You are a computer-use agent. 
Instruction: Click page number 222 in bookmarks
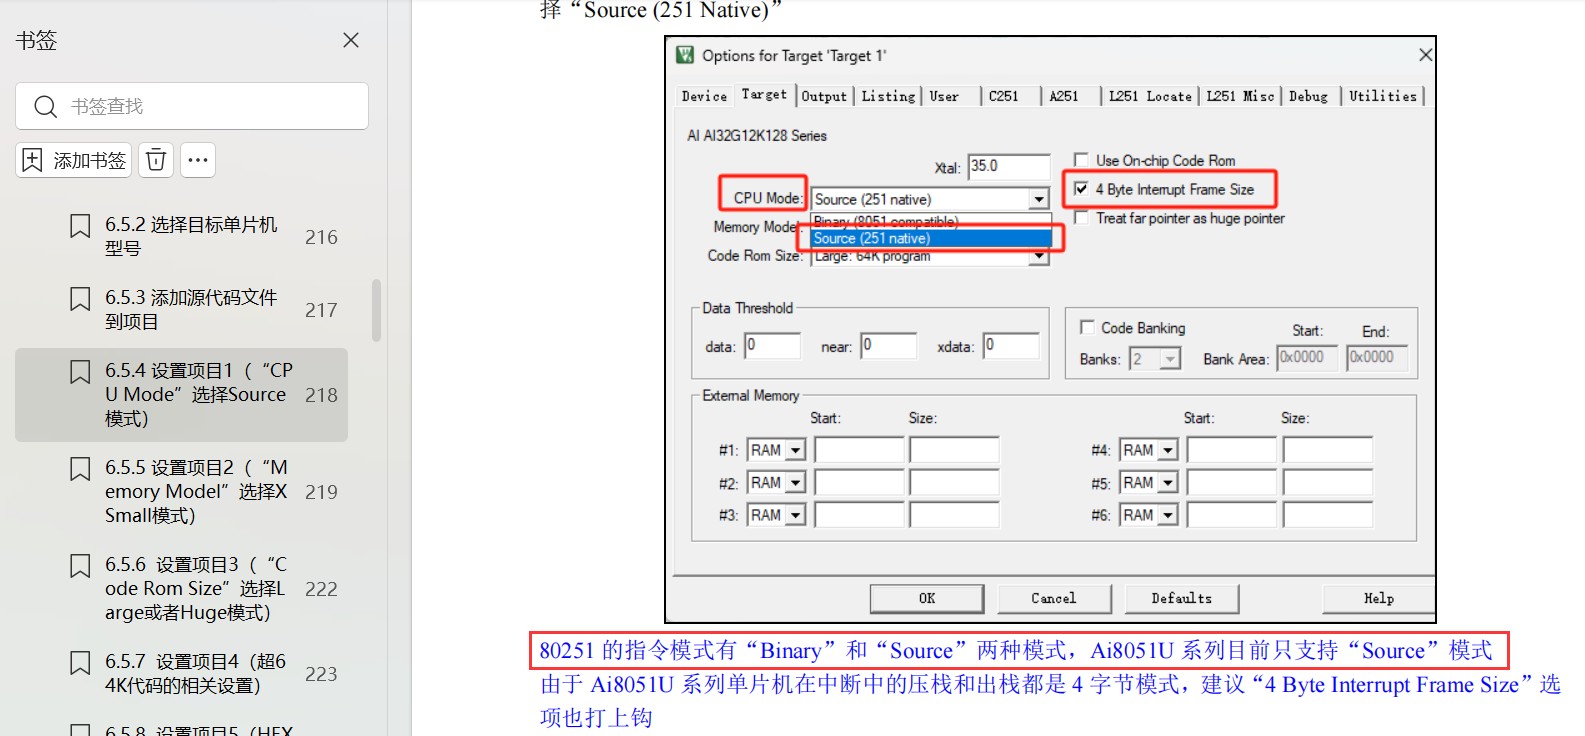coord(321,589)
